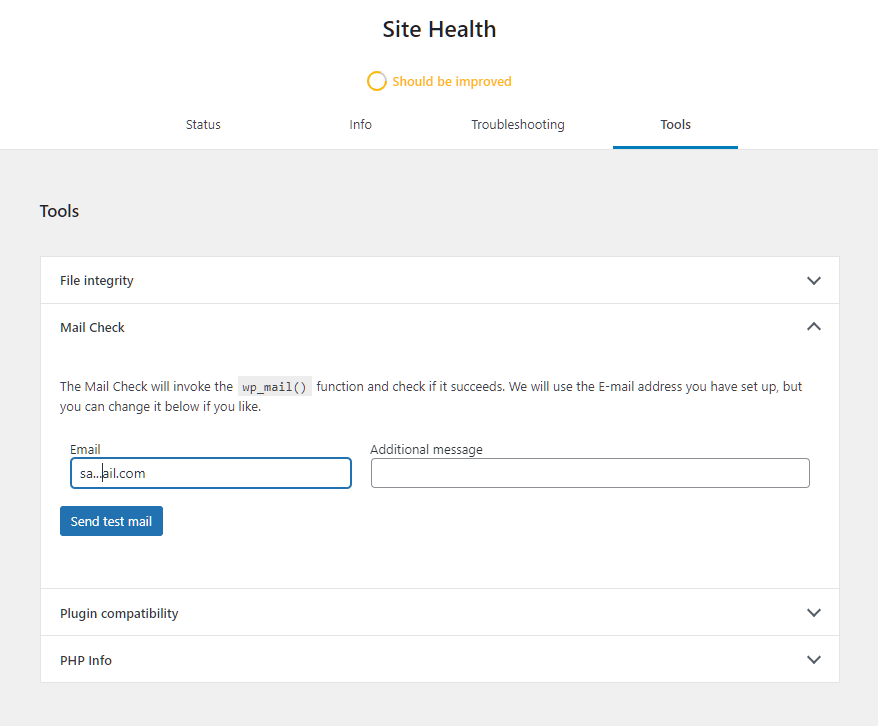
Task: Click the Additional message field
Action: (590, 473)
